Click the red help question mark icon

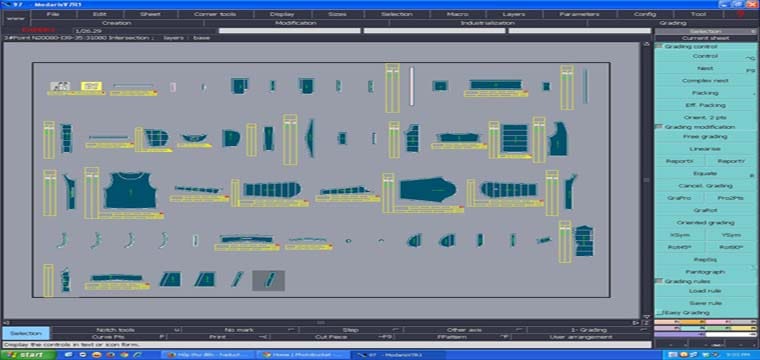click(740, 14)
